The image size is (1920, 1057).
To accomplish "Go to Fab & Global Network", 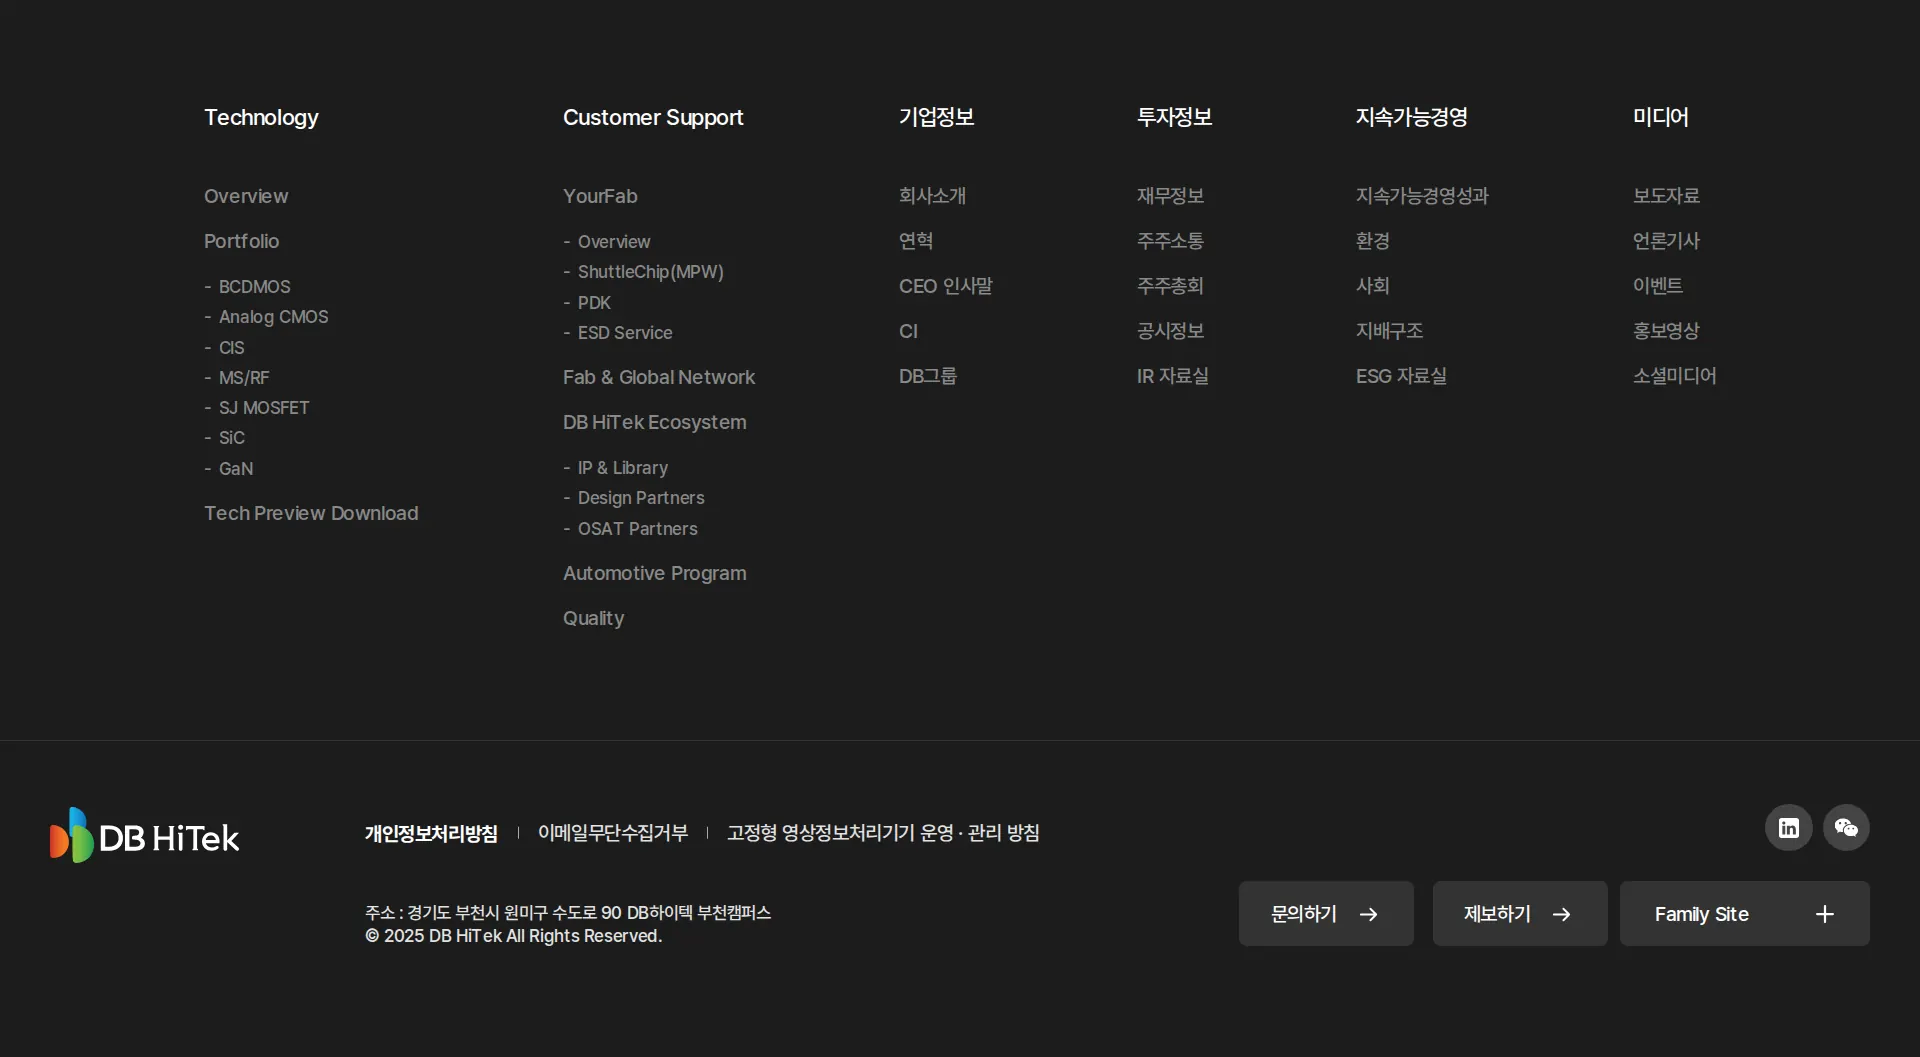I will point(659,377).
